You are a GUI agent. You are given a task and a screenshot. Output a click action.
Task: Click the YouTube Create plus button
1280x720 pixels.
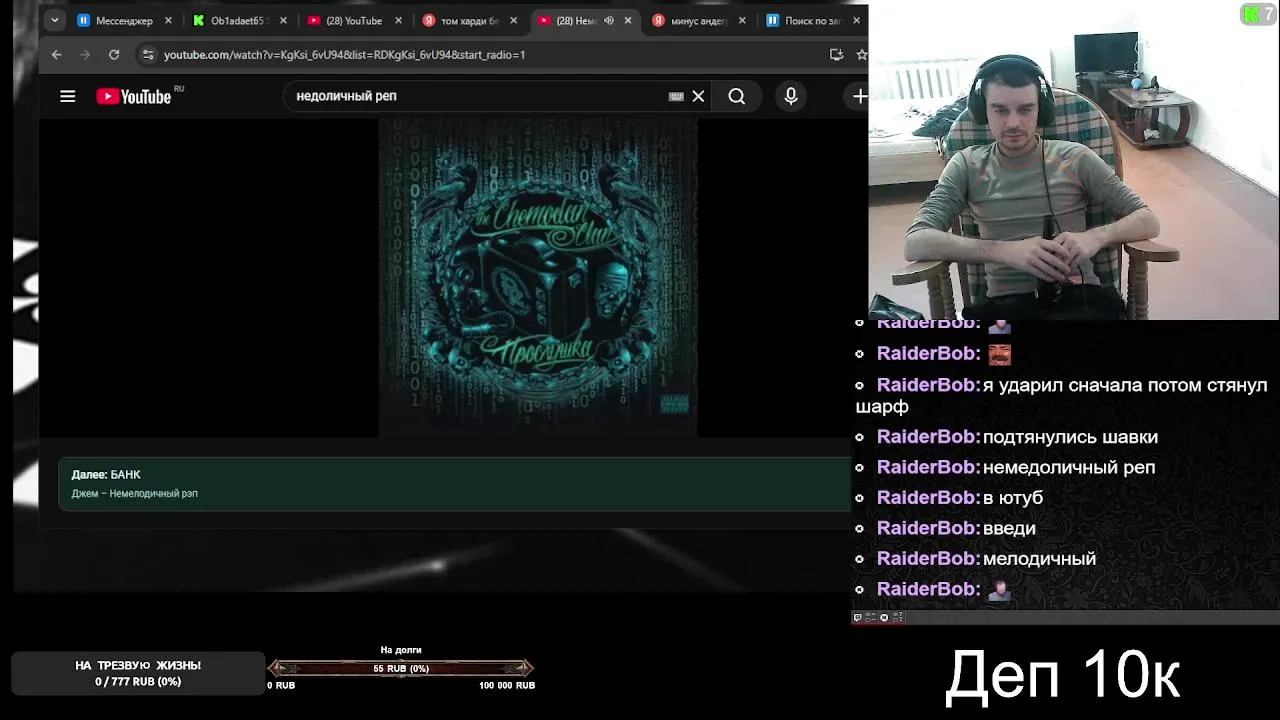[x=859, y=96]
